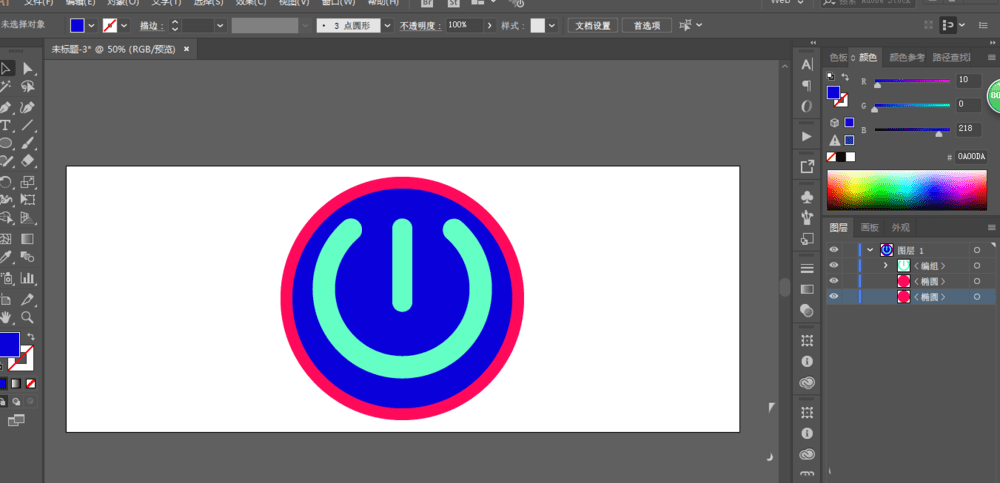
Task: Set fill to None in toolbox
Action: pyautogui.click(x=31, y=383)
